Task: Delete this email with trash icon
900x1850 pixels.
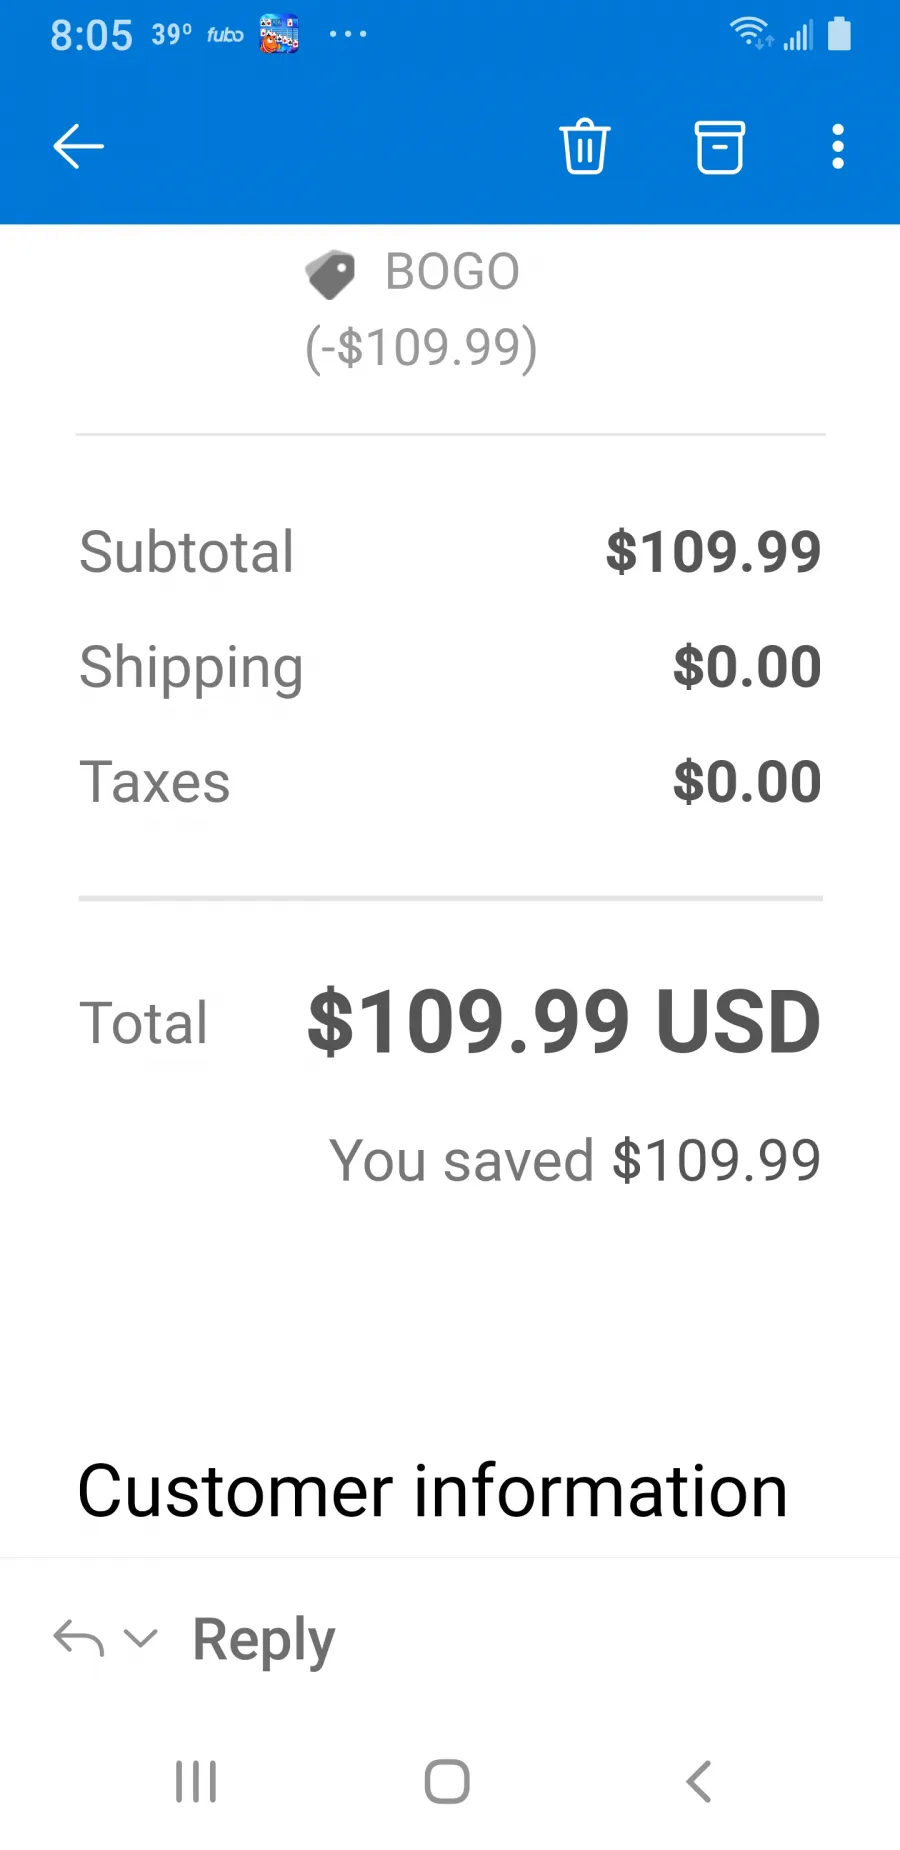Action: [x=584, y=147]
